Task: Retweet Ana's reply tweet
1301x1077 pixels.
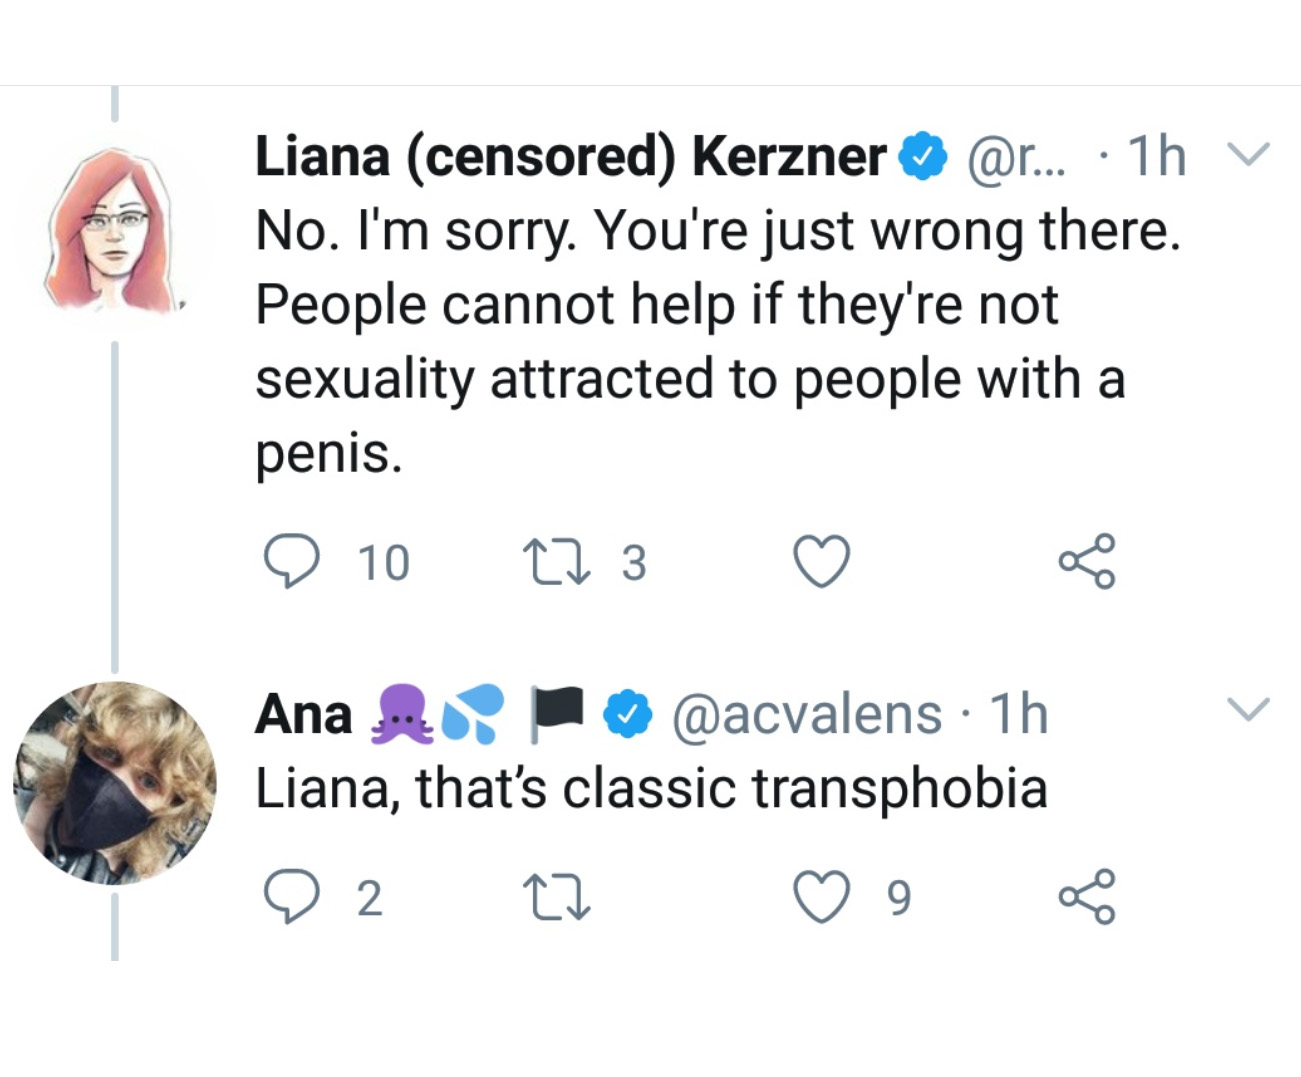Action: 558,896
